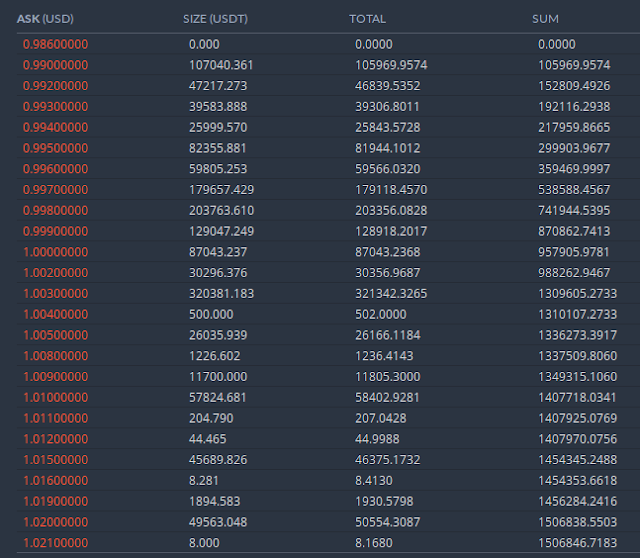Click size value 107040.361
This screenshot has height=558, width=640.
[221, 65]
